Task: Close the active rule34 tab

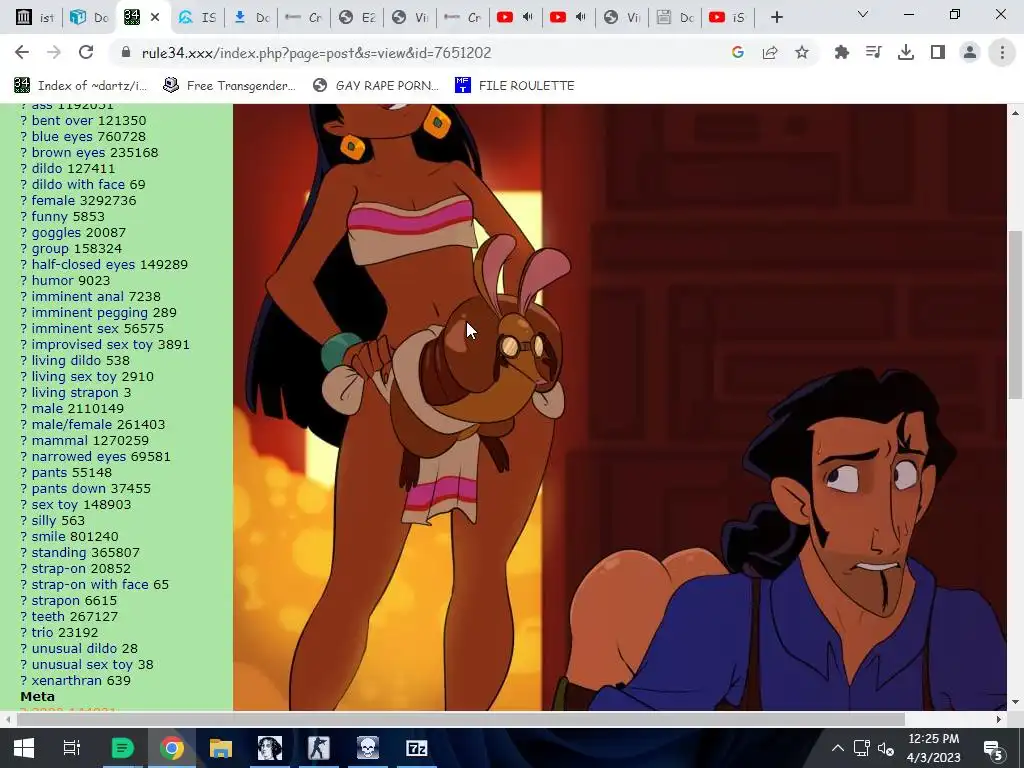Action: click(155, 17)
